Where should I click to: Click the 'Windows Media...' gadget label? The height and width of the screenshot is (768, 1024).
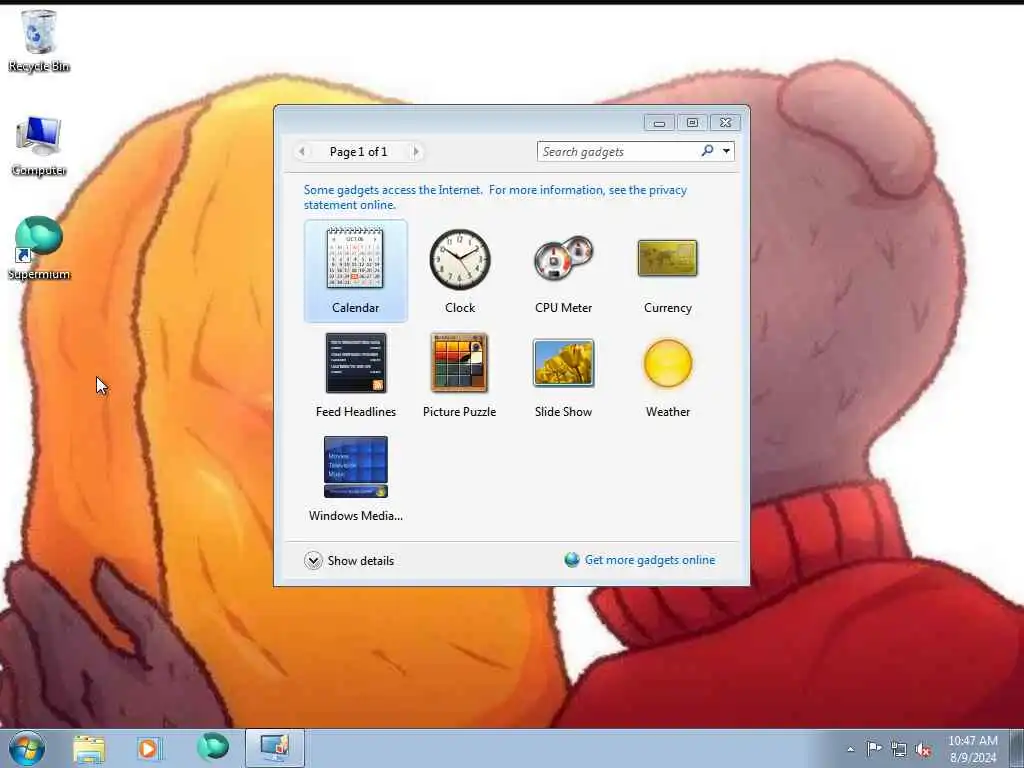(356, 515)
